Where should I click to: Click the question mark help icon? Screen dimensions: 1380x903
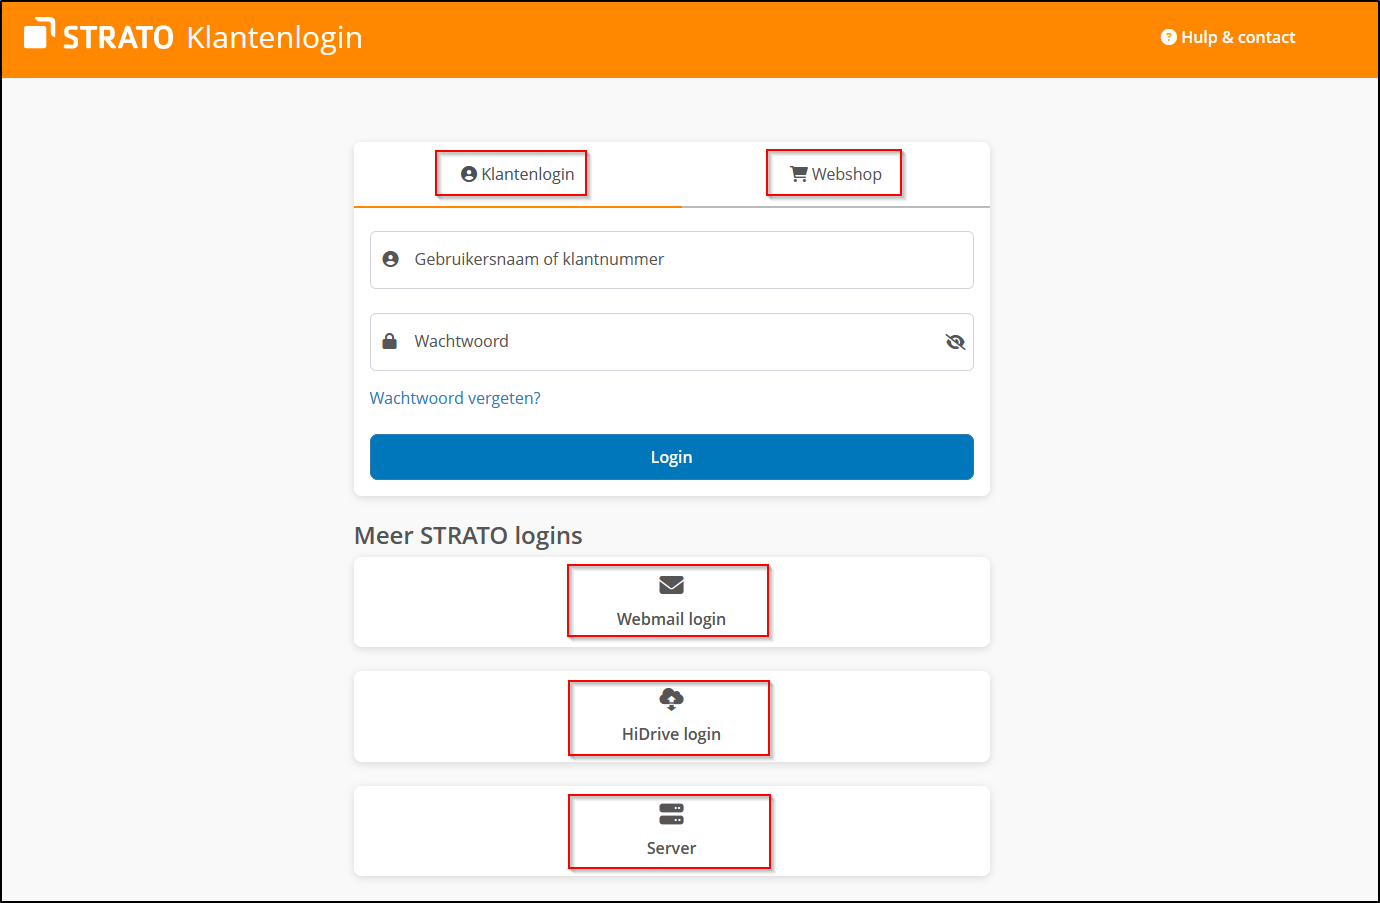[x=1168, y=37]
